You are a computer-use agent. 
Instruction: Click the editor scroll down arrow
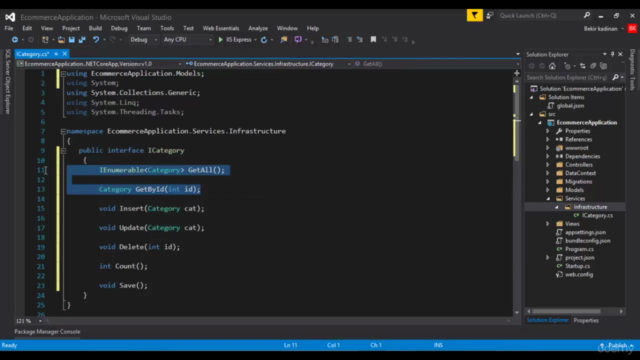coord(517,313)
